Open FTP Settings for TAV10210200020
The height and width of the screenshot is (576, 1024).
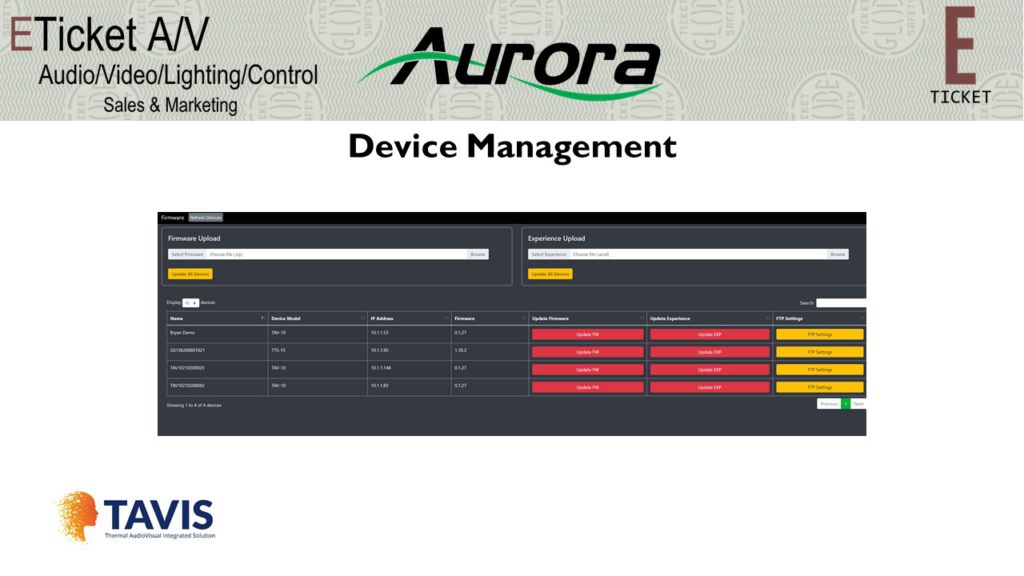pyautogui.click(x=820, y=370)
